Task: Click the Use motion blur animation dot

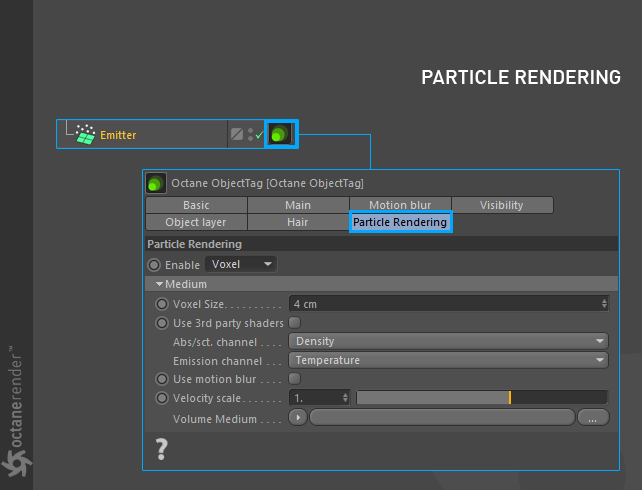Action: (x=162, y=379)
